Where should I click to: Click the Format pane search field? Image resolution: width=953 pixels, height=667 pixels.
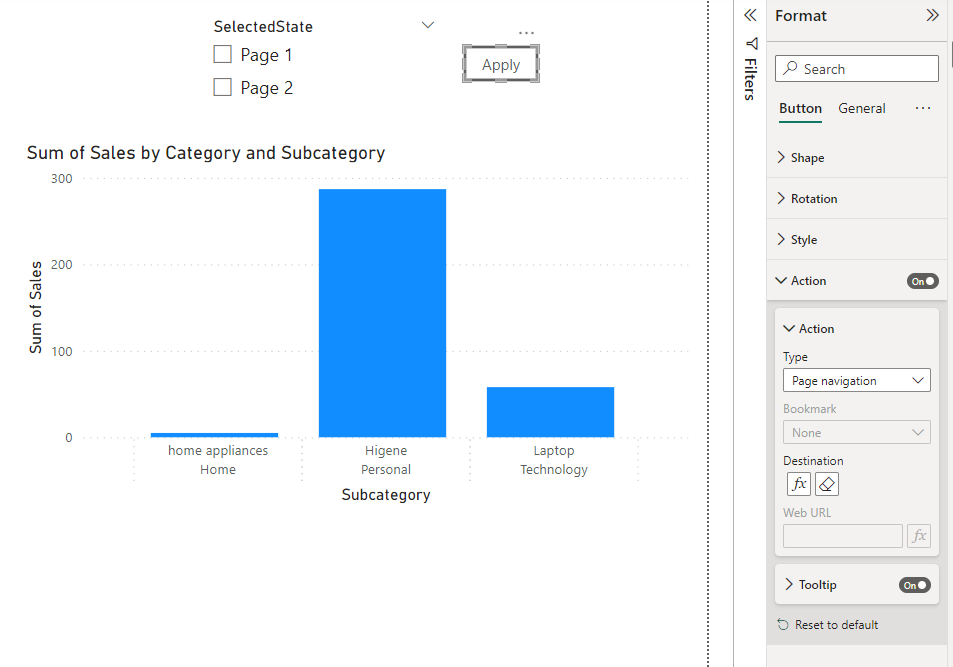coord(856,68)
